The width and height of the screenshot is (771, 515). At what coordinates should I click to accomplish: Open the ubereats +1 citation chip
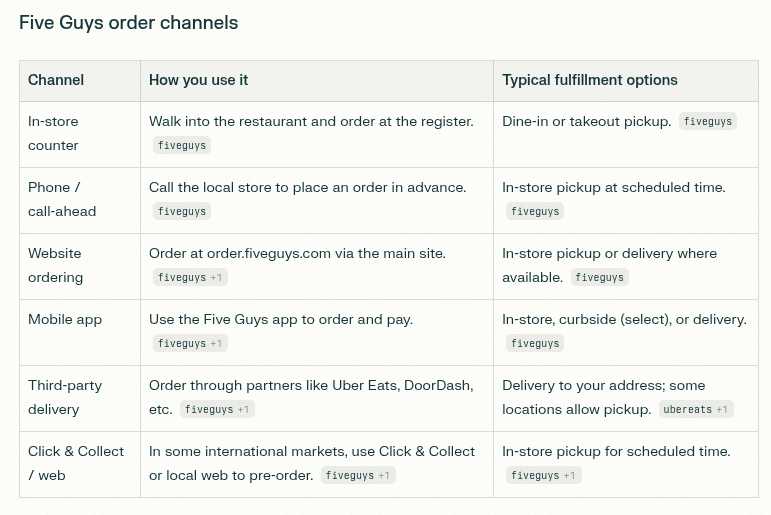pyautogui.click(x=696, y=409)
